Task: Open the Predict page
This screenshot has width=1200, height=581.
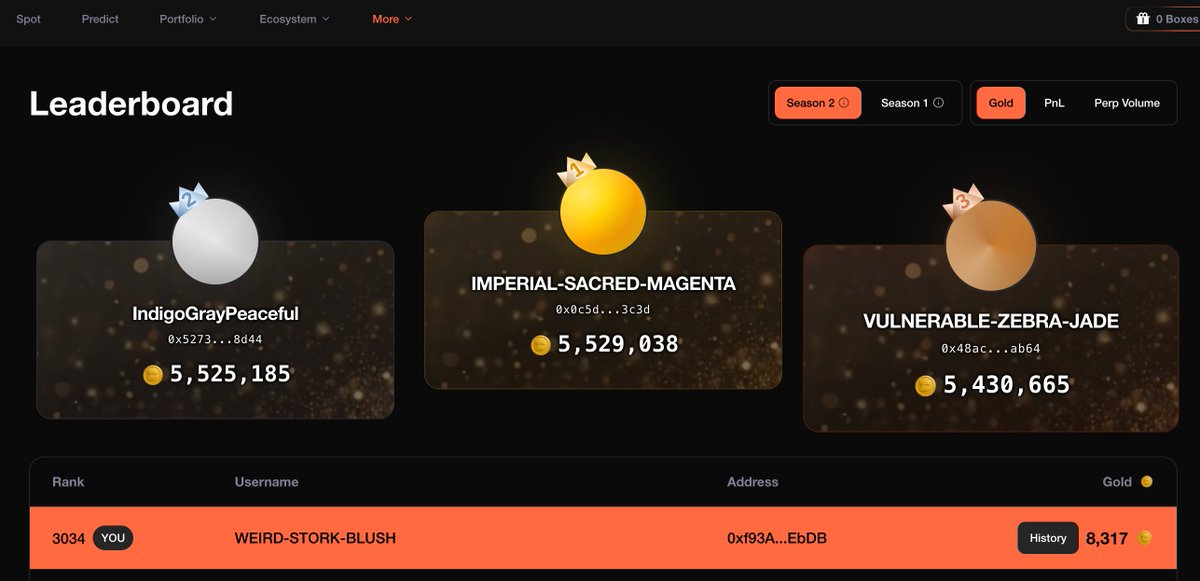Action: [x=100, y=19]
